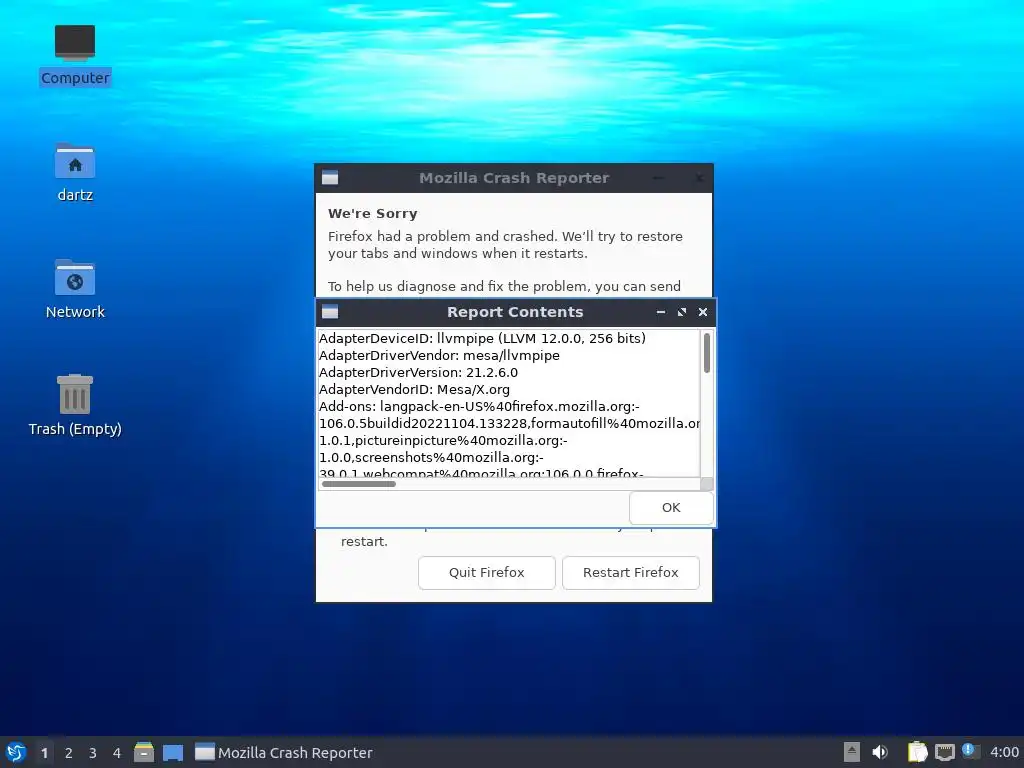Open the removable media eject tray icon
This screenshot has height=768, width=1024.
(852, 752)
